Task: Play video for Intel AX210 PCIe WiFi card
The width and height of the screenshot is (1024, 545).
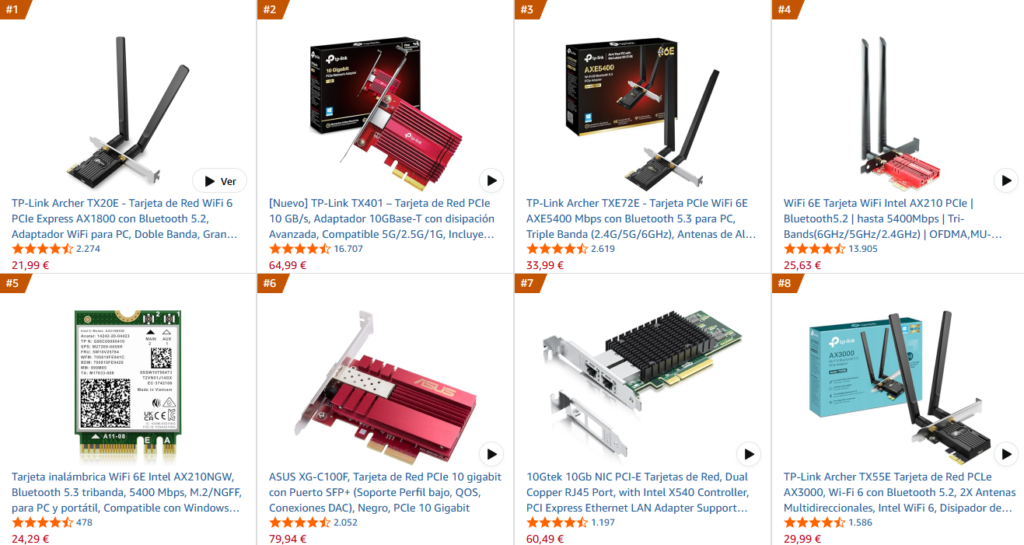Action: click(1006, 181)
